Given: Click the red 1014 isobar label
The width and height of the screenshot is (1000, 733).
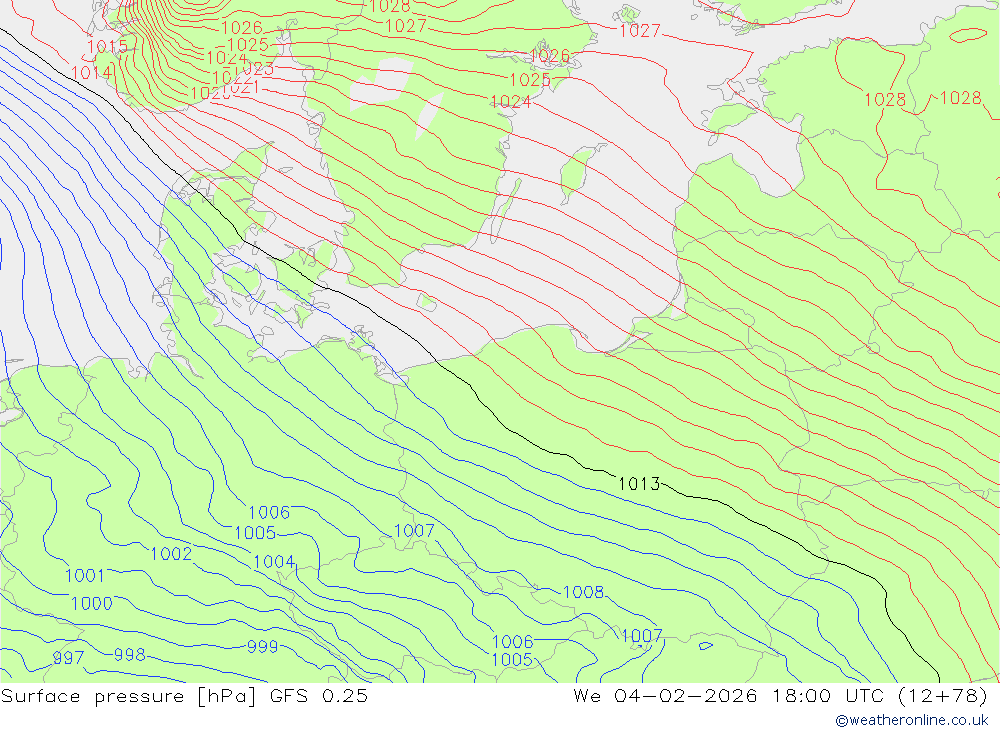Looking at the screenshot, I should (x=92, y=73).
